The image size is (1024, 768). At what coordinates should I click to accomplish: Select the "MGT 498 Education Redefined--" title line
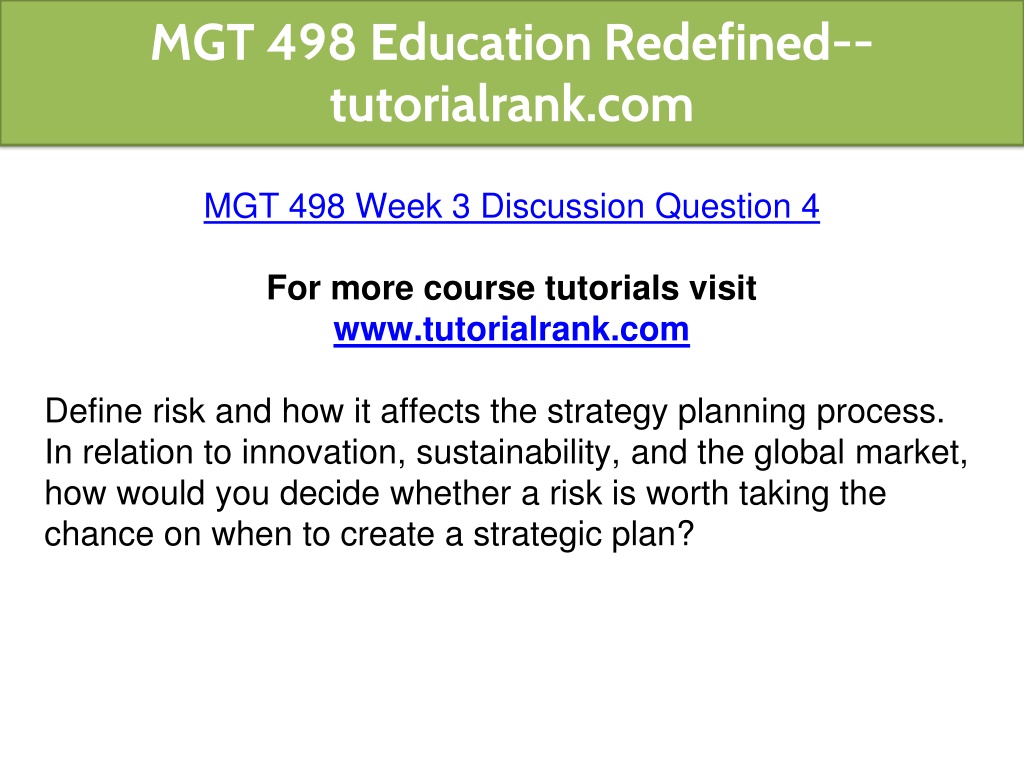pos(512,42)
